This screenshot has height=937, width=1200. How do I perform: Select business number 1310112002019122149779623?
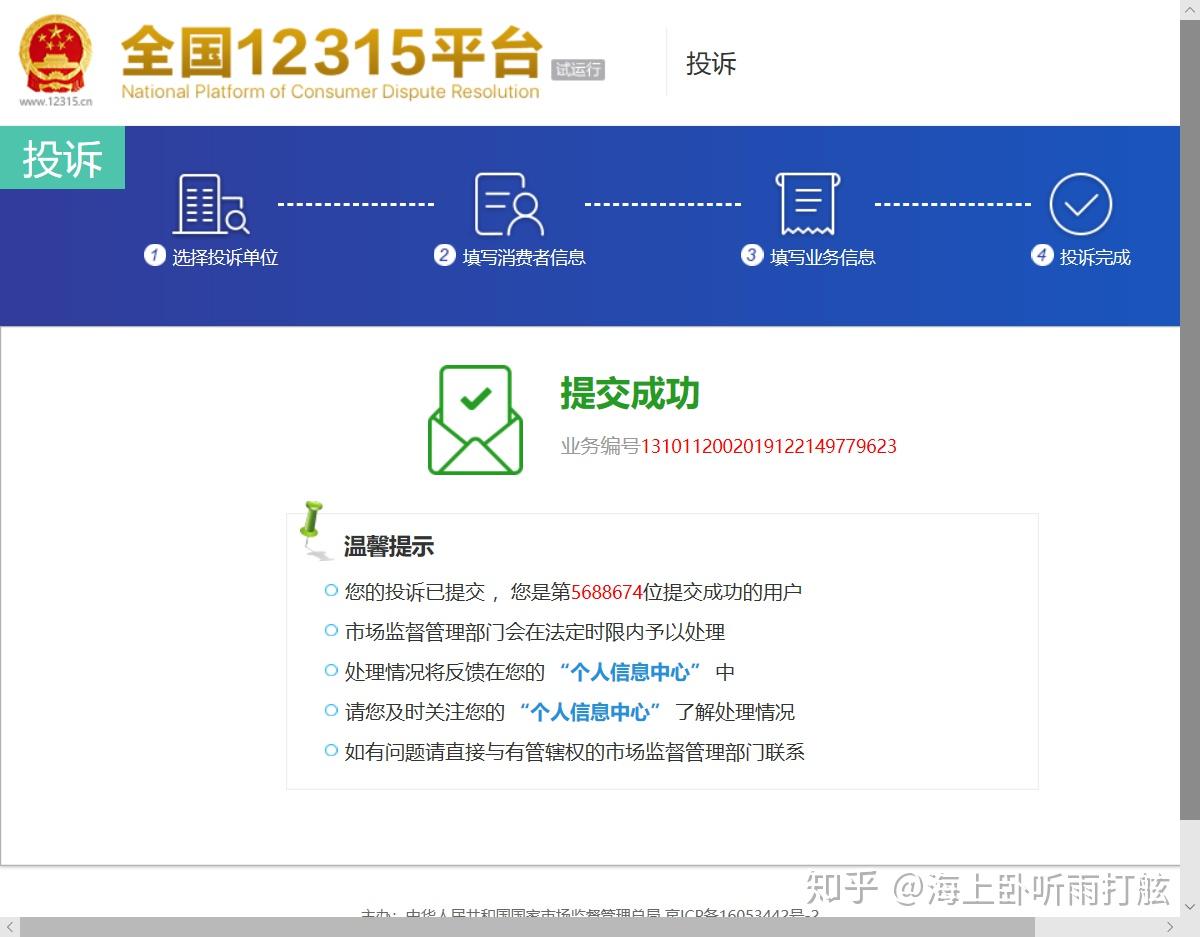pos(769,446)
